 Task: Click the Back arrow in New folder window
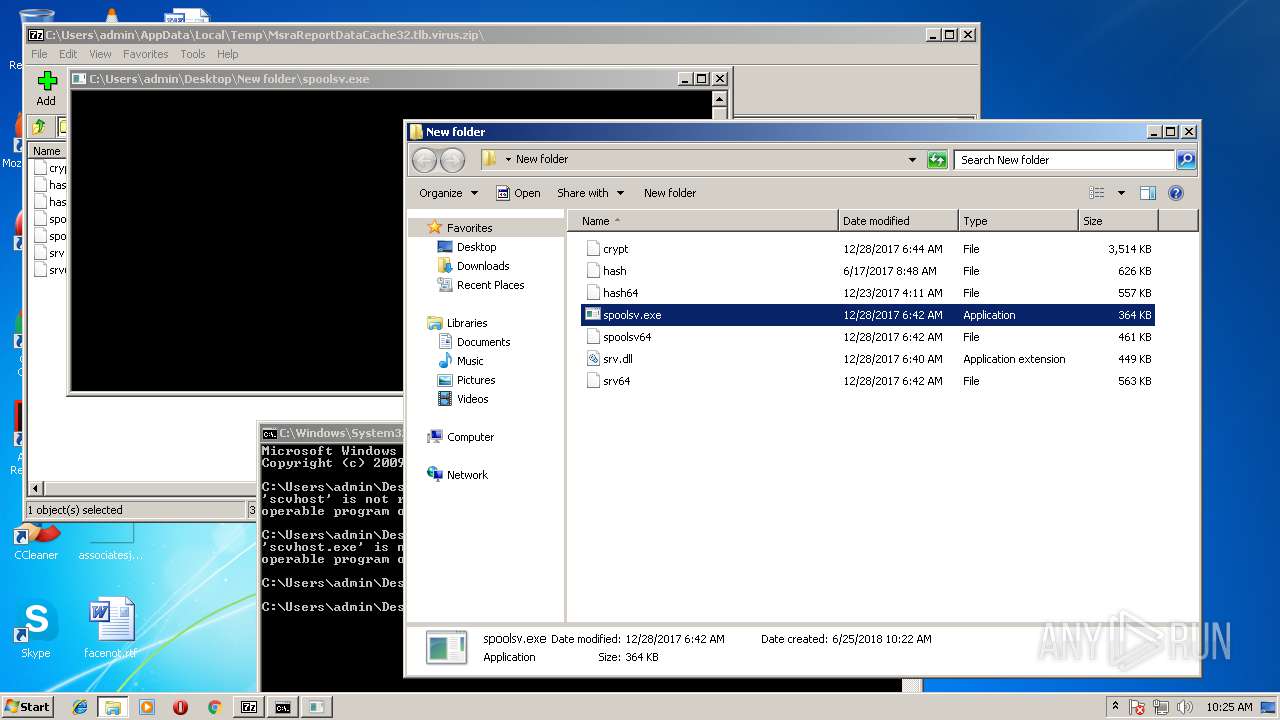[424, 160]
